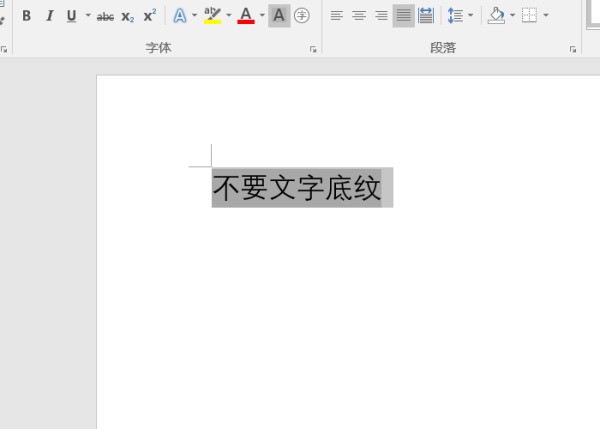Screen dimensions: 600x429
Task: Apply red font color
Action: pos(246,16)
